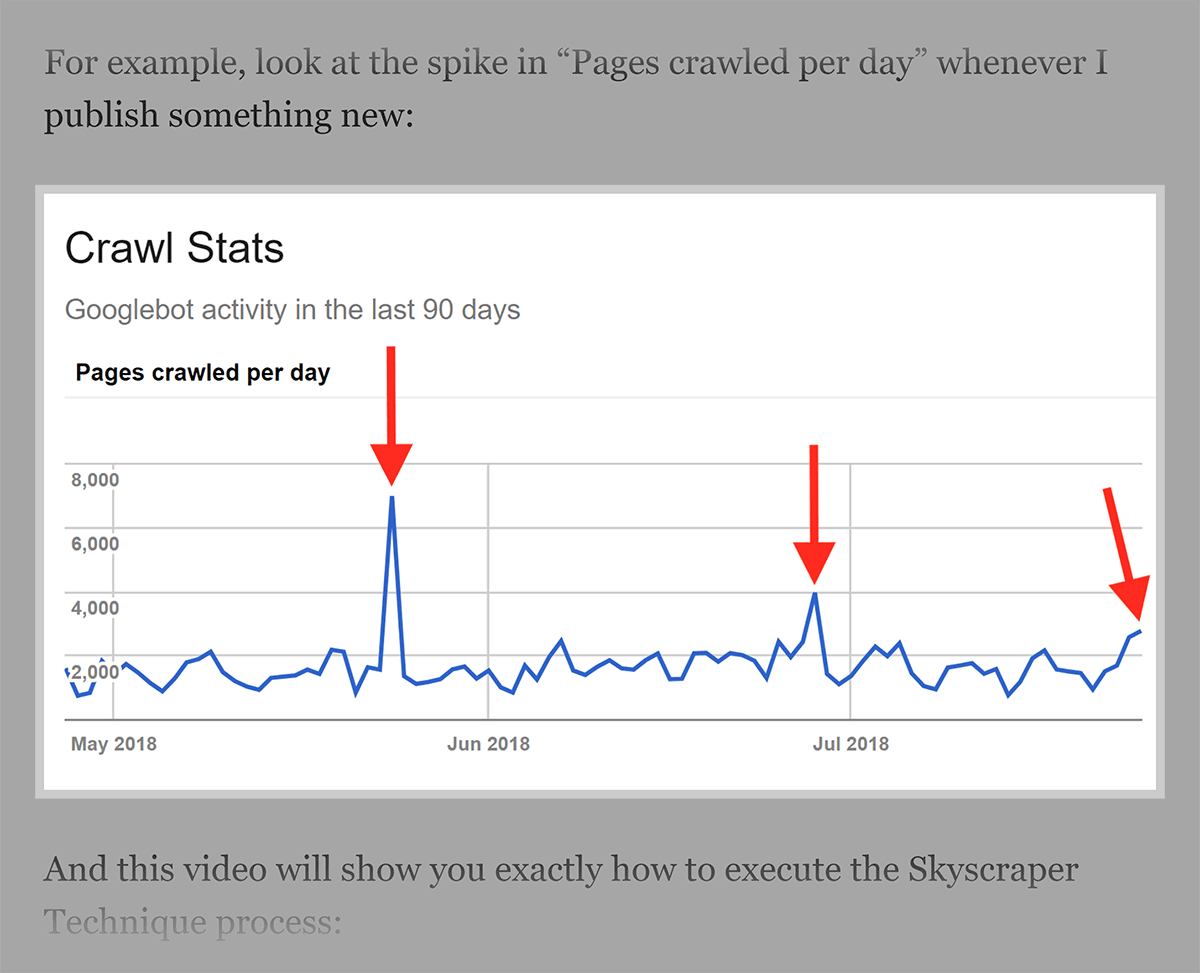This screenshot has width=1200, height=973.
Task: Click the peak of the tallest crawl spike
Action: [391, 497]
